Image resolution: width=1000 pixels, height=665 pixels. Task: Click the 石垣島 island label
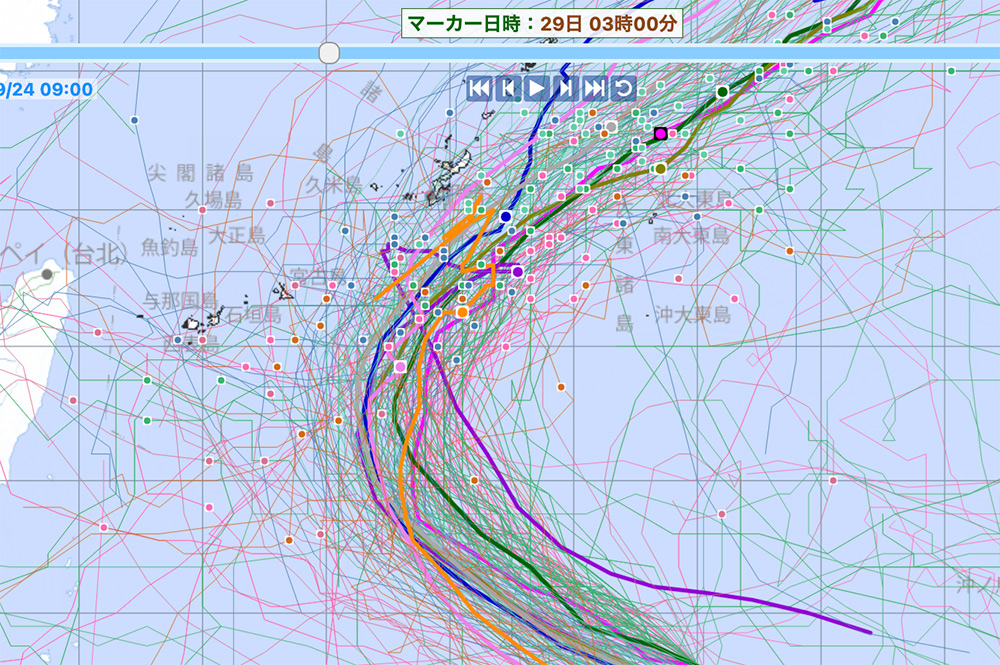pos(253,314)
